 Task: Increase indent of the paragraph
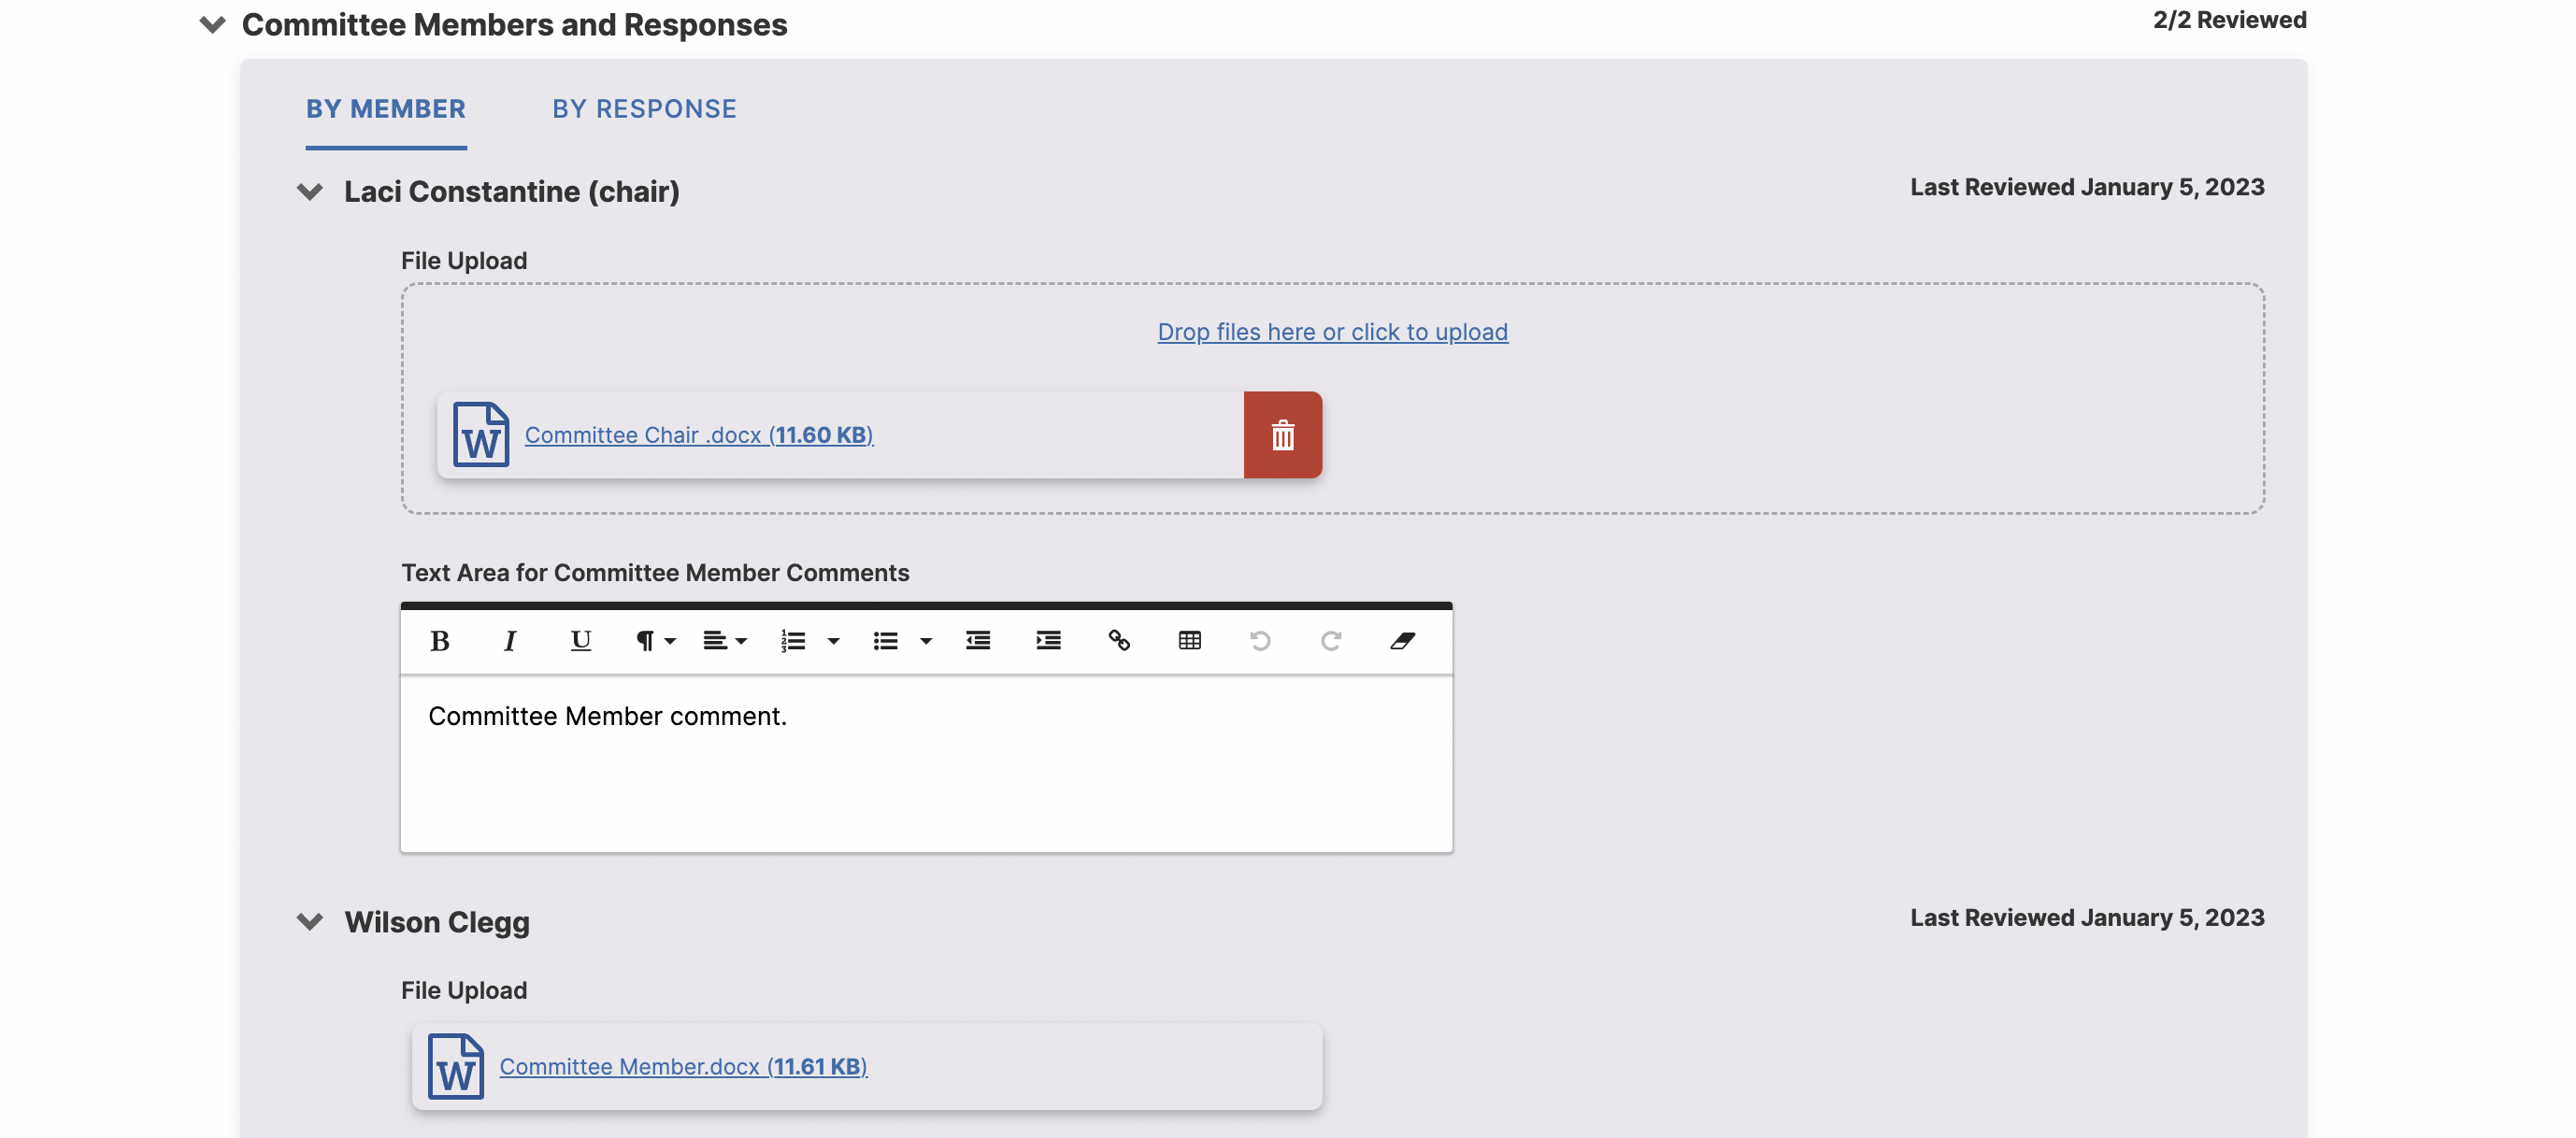click(x=1048, y=641)
